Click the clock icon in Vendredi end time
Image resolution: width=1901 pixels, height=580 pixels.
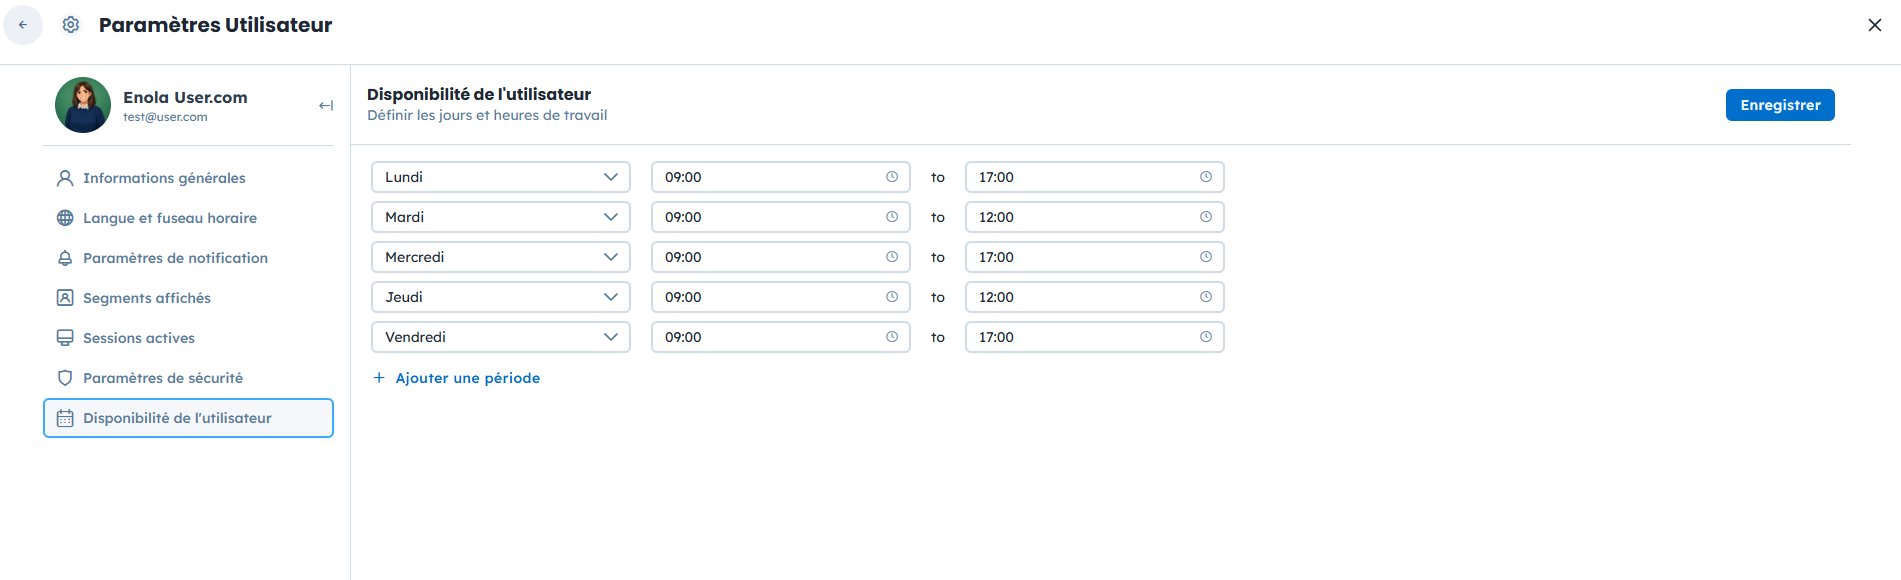[1205, 337]
